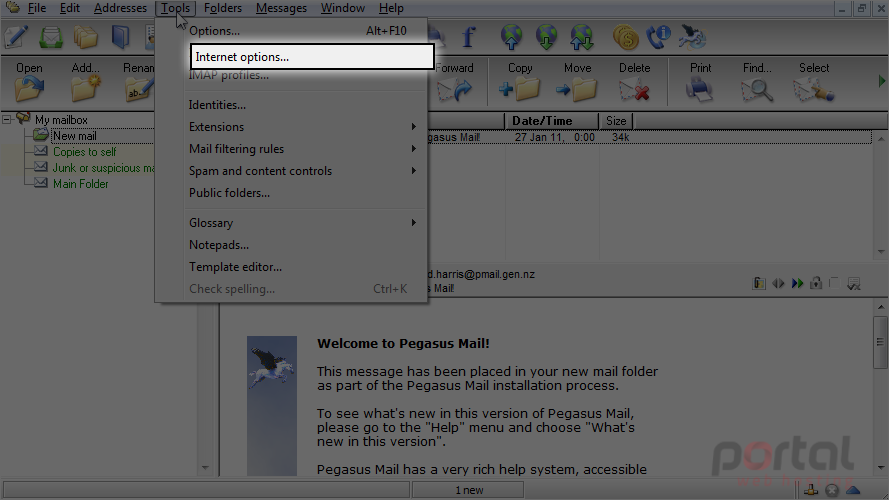The image size is (889, 500).
Task: Click the phone info help icon
Action: [x=659, y=37]
